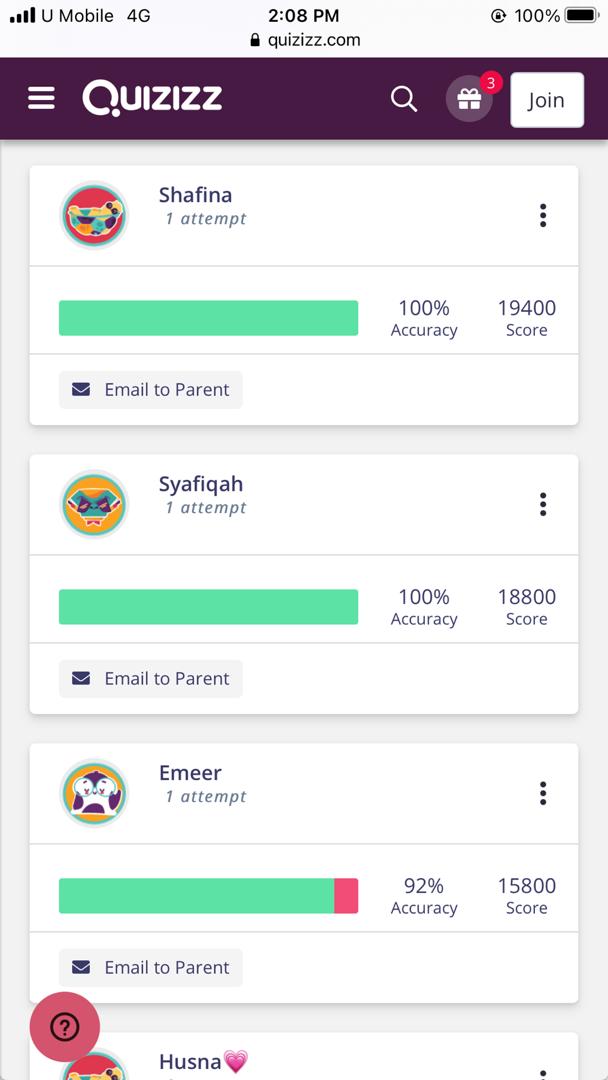Image resolution: width=608 pixels, height=1080 pixels.
Task: Select the Syafiqah name heading
Action: coord(201,484)
